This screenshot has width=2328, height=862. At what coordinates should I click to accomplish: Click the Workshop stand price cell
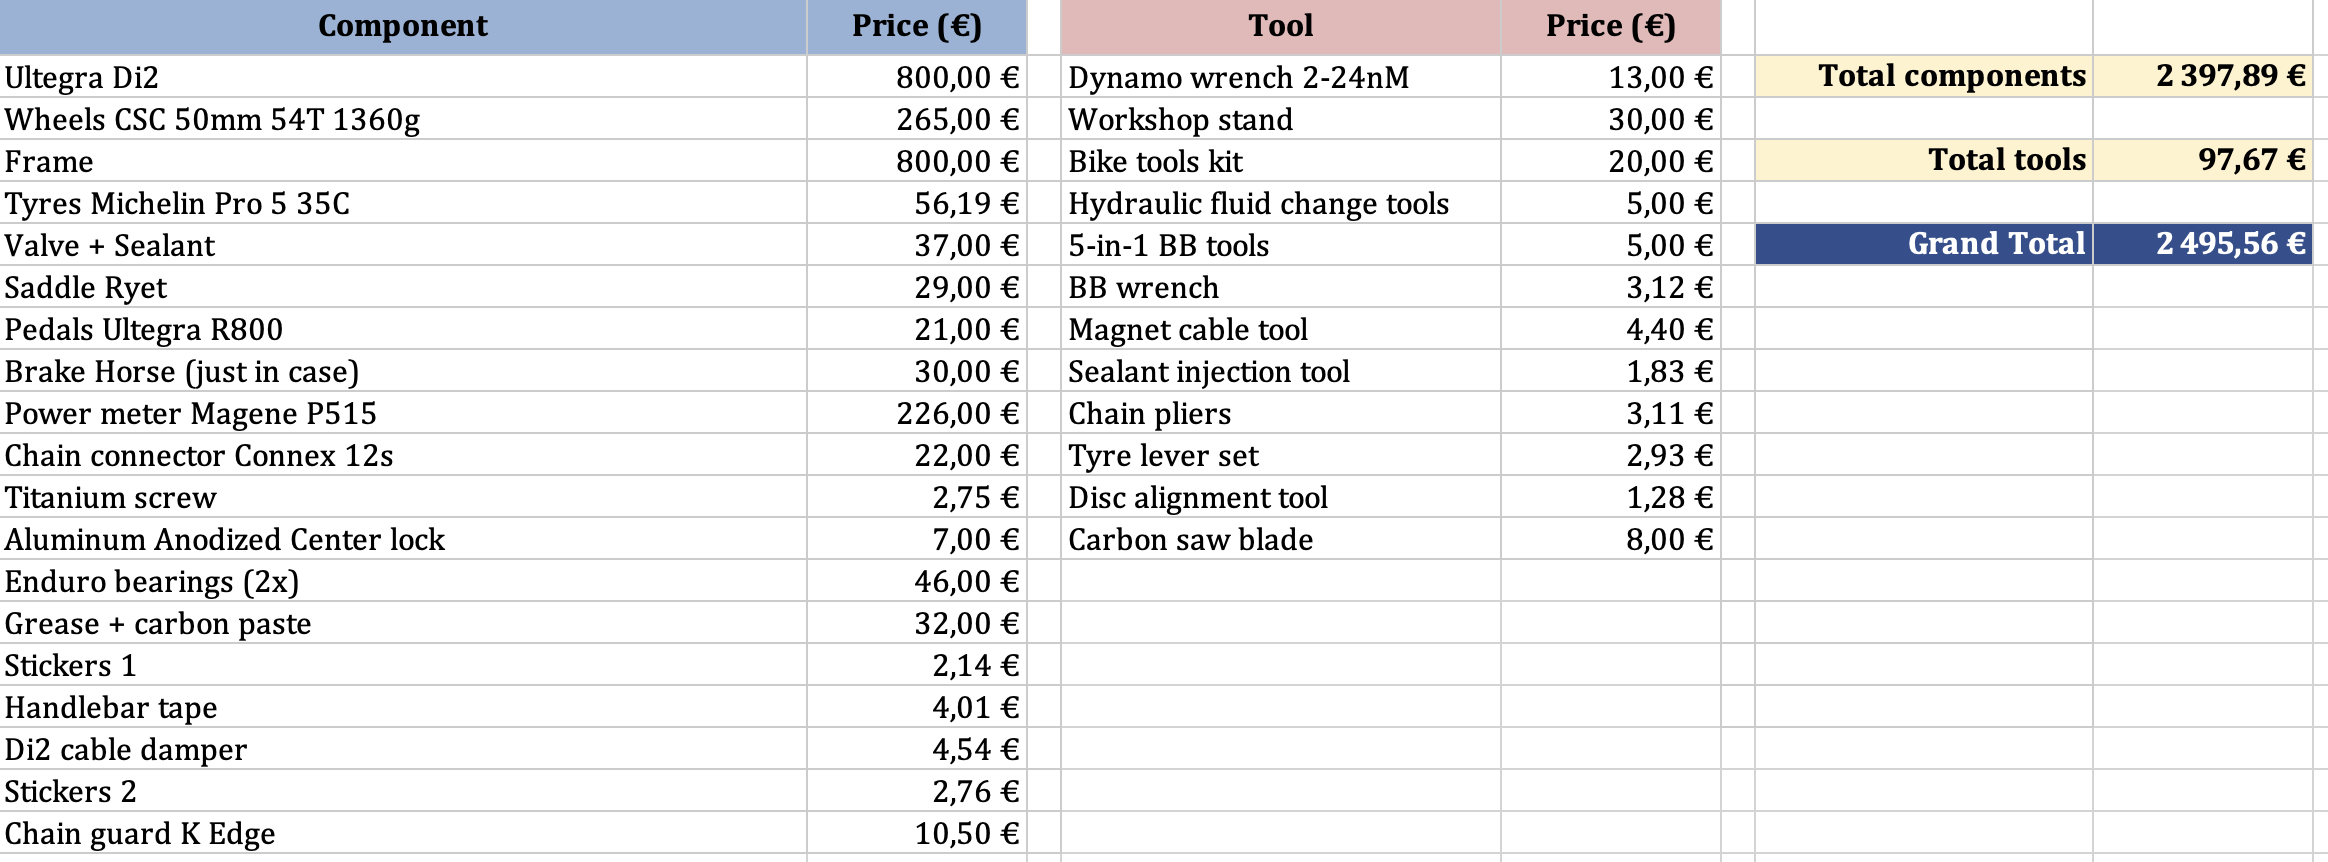coord(1611,119)
